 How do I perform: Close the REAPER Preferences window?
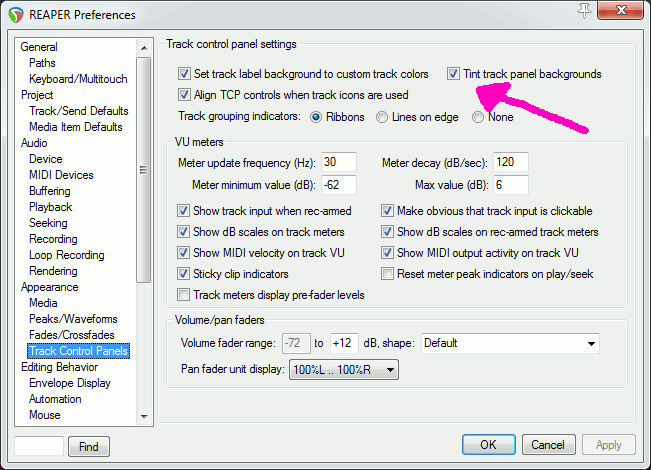click(x=620, y=10)
